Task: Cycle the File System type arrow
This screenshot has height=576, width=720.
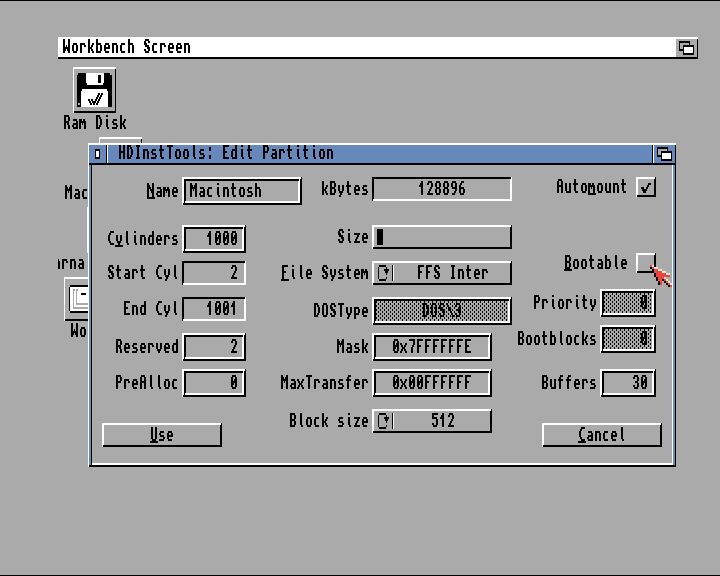Action: 384,273
